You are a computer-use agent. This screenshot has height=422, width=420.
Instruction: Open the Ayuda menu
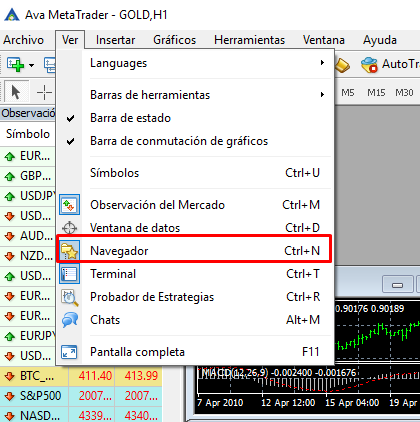[380, 40]
